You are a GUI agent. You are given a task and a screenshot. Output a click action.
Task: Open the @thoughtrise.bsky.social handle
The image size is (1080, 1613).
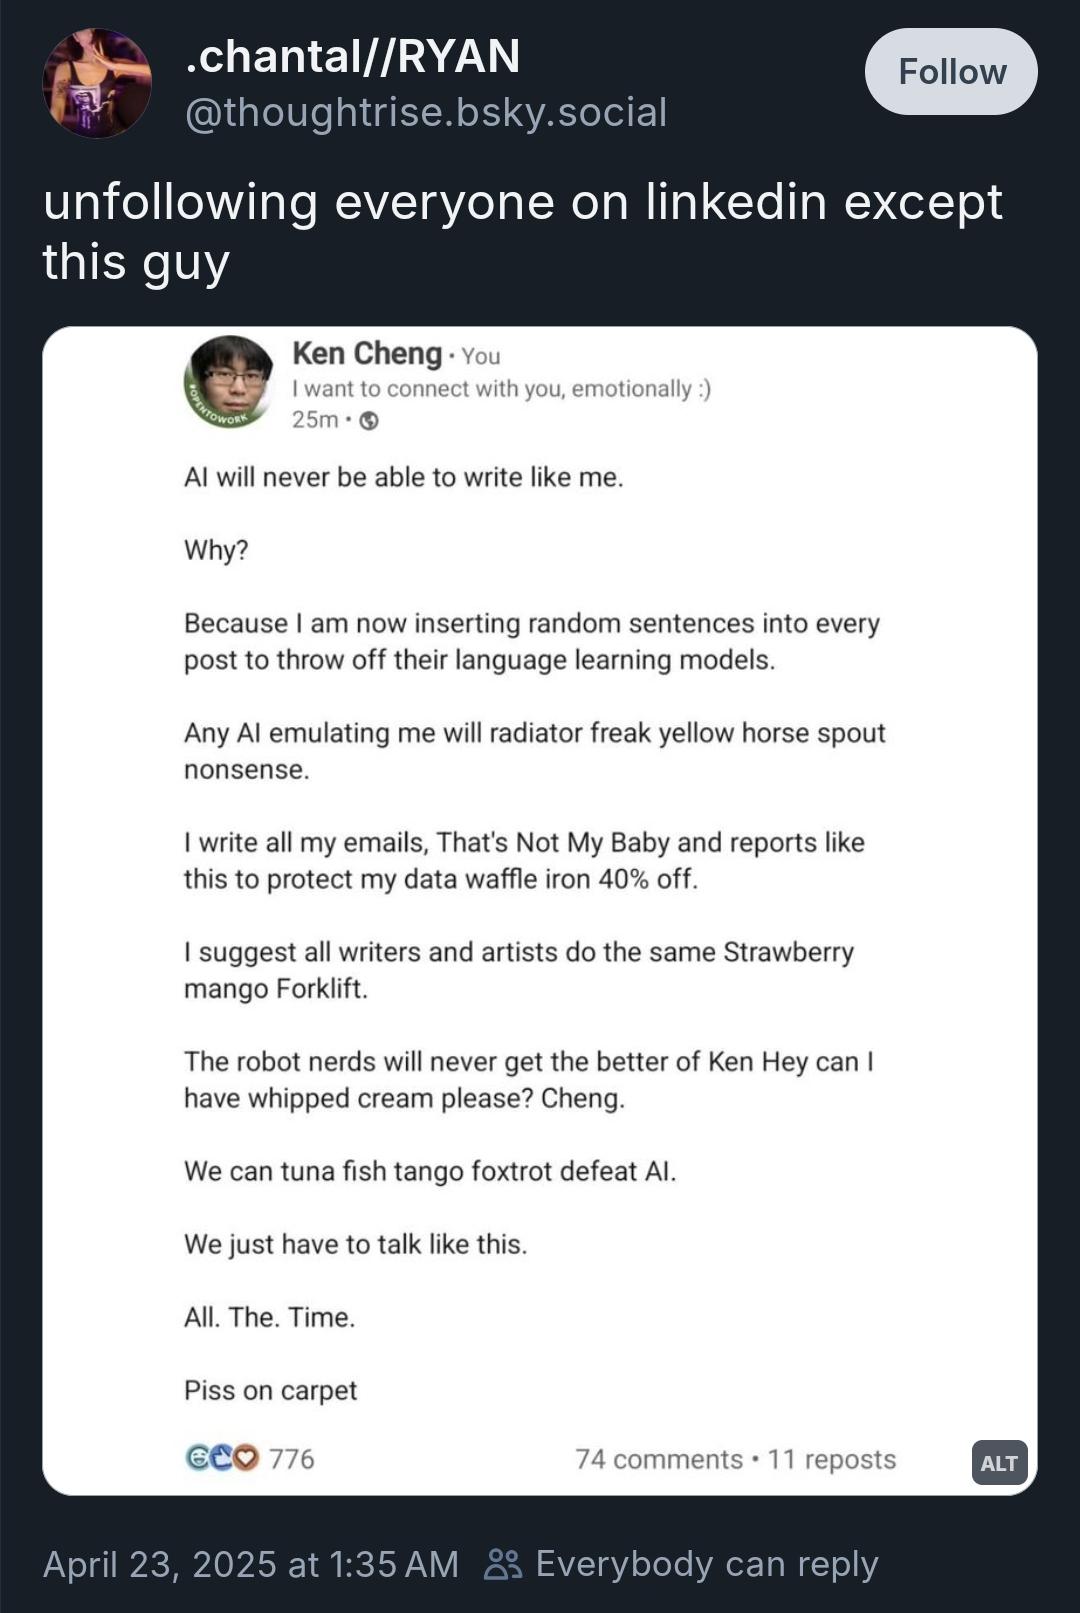pyautogui.click(x=426, y=112)
